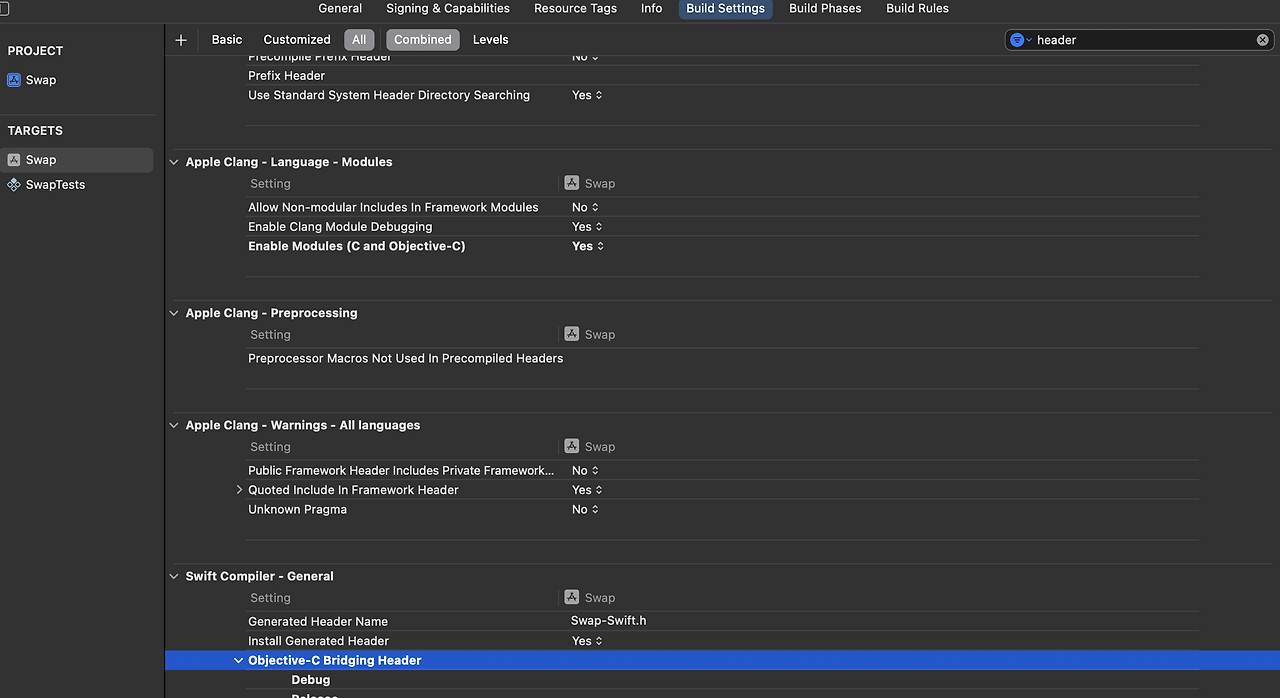Collapse Apple Clang Warnings All languages section
The height and width of the screenshot is (698, 1280).
174,425
